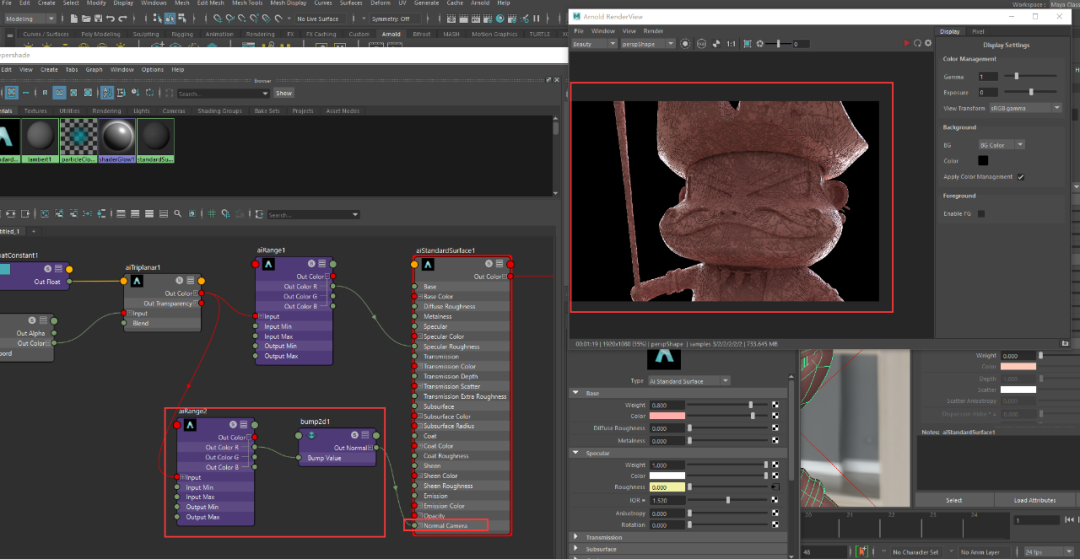Collapse the Specular section
This screenshot has width=1080, height=559.
576,453
